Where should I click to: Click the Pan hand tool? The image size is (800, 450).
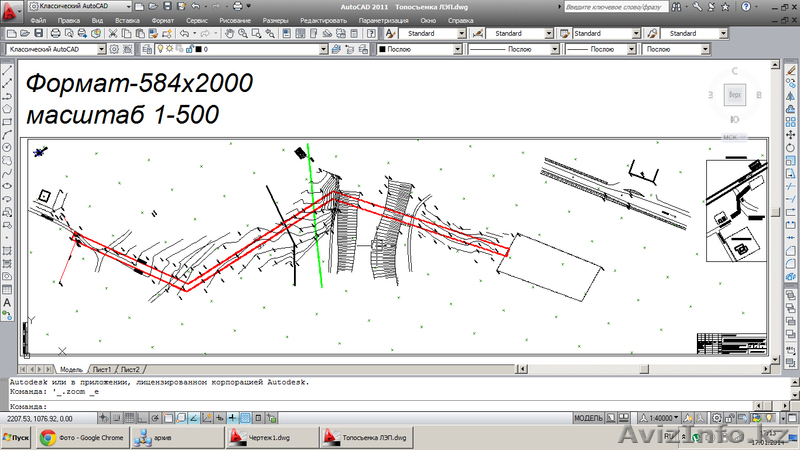tap(229, 33)
